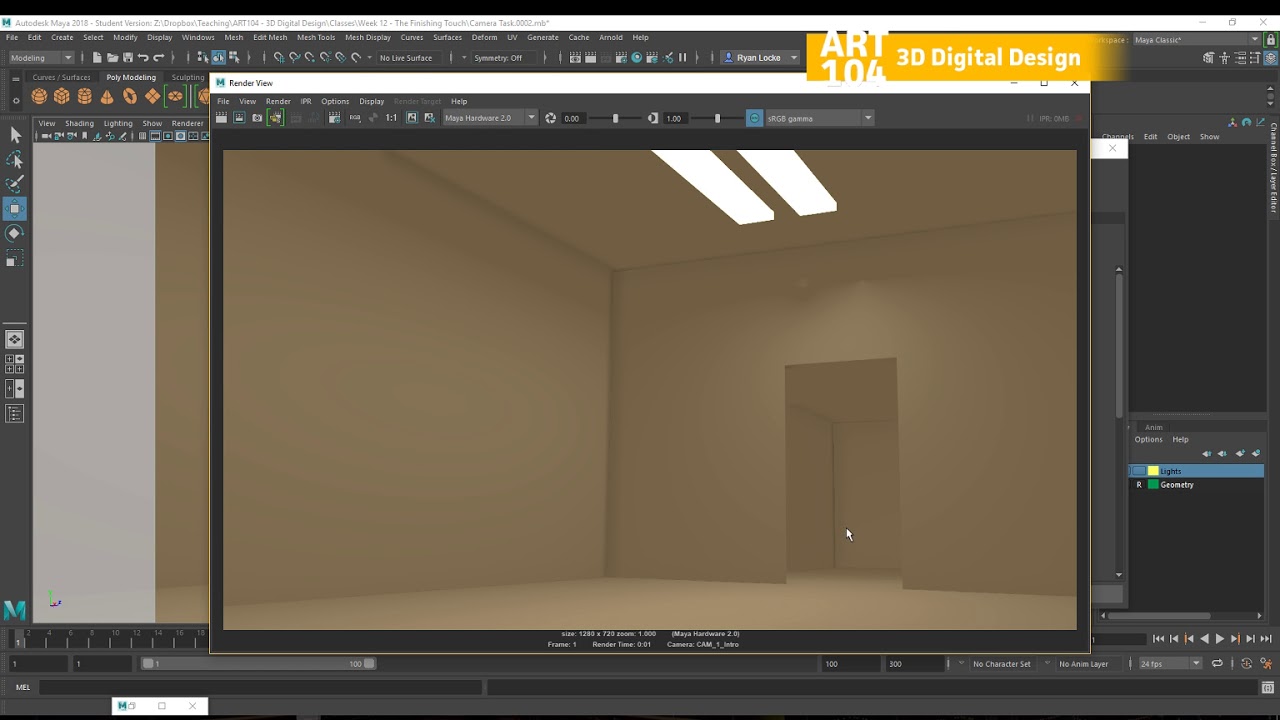Toggle auto keyframe button near the fps field
The image size is (1280, 720).
(1246, 664)
